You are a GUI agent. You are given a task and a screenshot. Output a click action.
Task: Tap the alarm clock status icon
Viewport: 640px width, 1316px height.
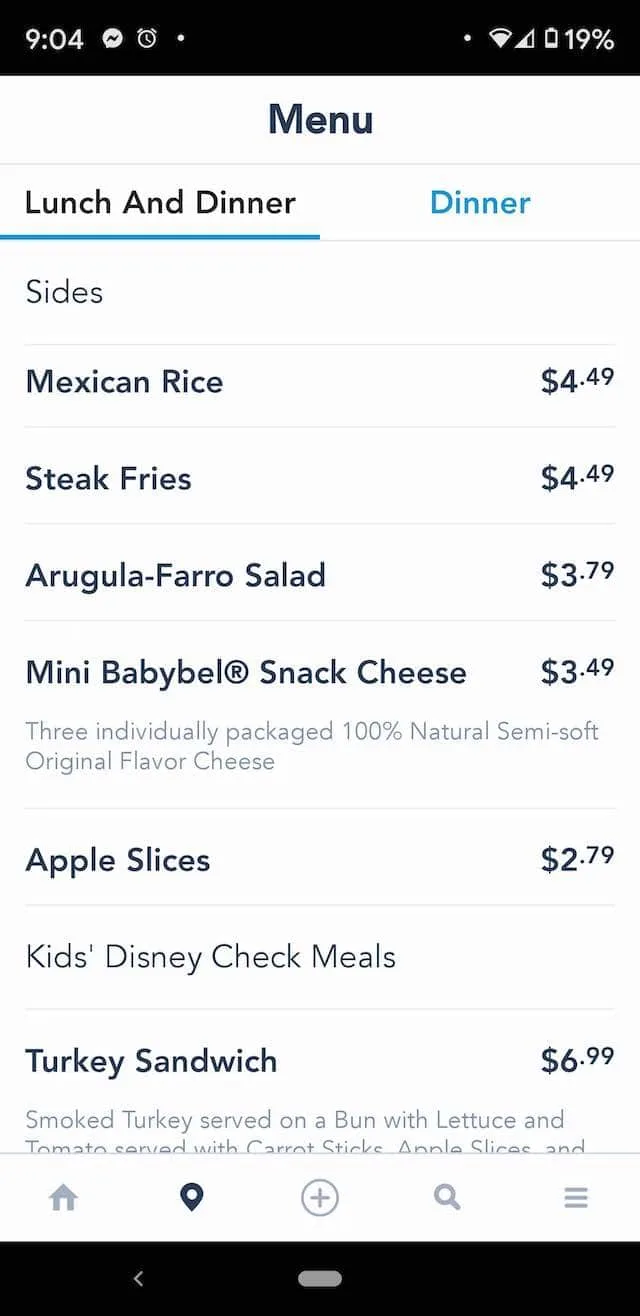tap(147, 39)
